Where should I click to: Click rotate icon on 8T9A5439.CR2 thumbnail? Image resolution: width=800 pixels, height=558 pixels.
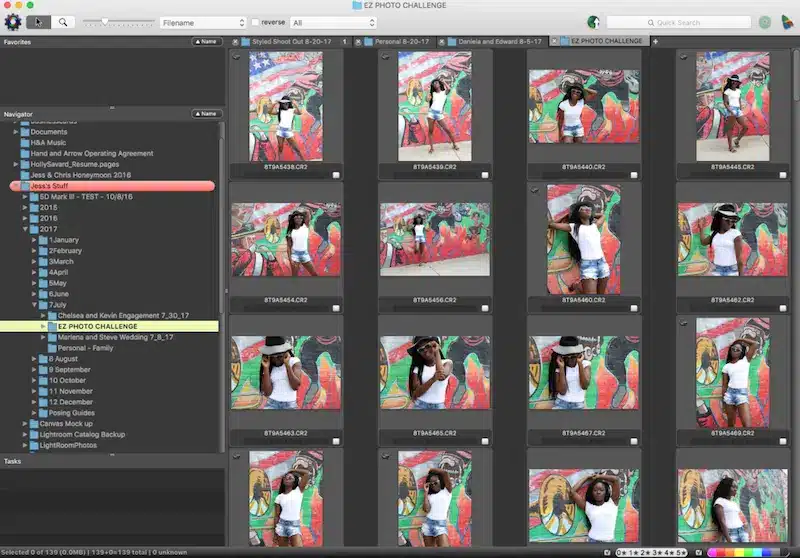[385, 57]
